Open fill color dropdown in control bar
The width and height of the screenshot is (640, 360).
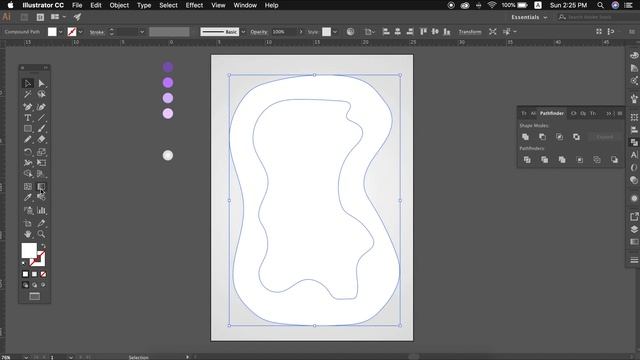(x=61, y=32)
